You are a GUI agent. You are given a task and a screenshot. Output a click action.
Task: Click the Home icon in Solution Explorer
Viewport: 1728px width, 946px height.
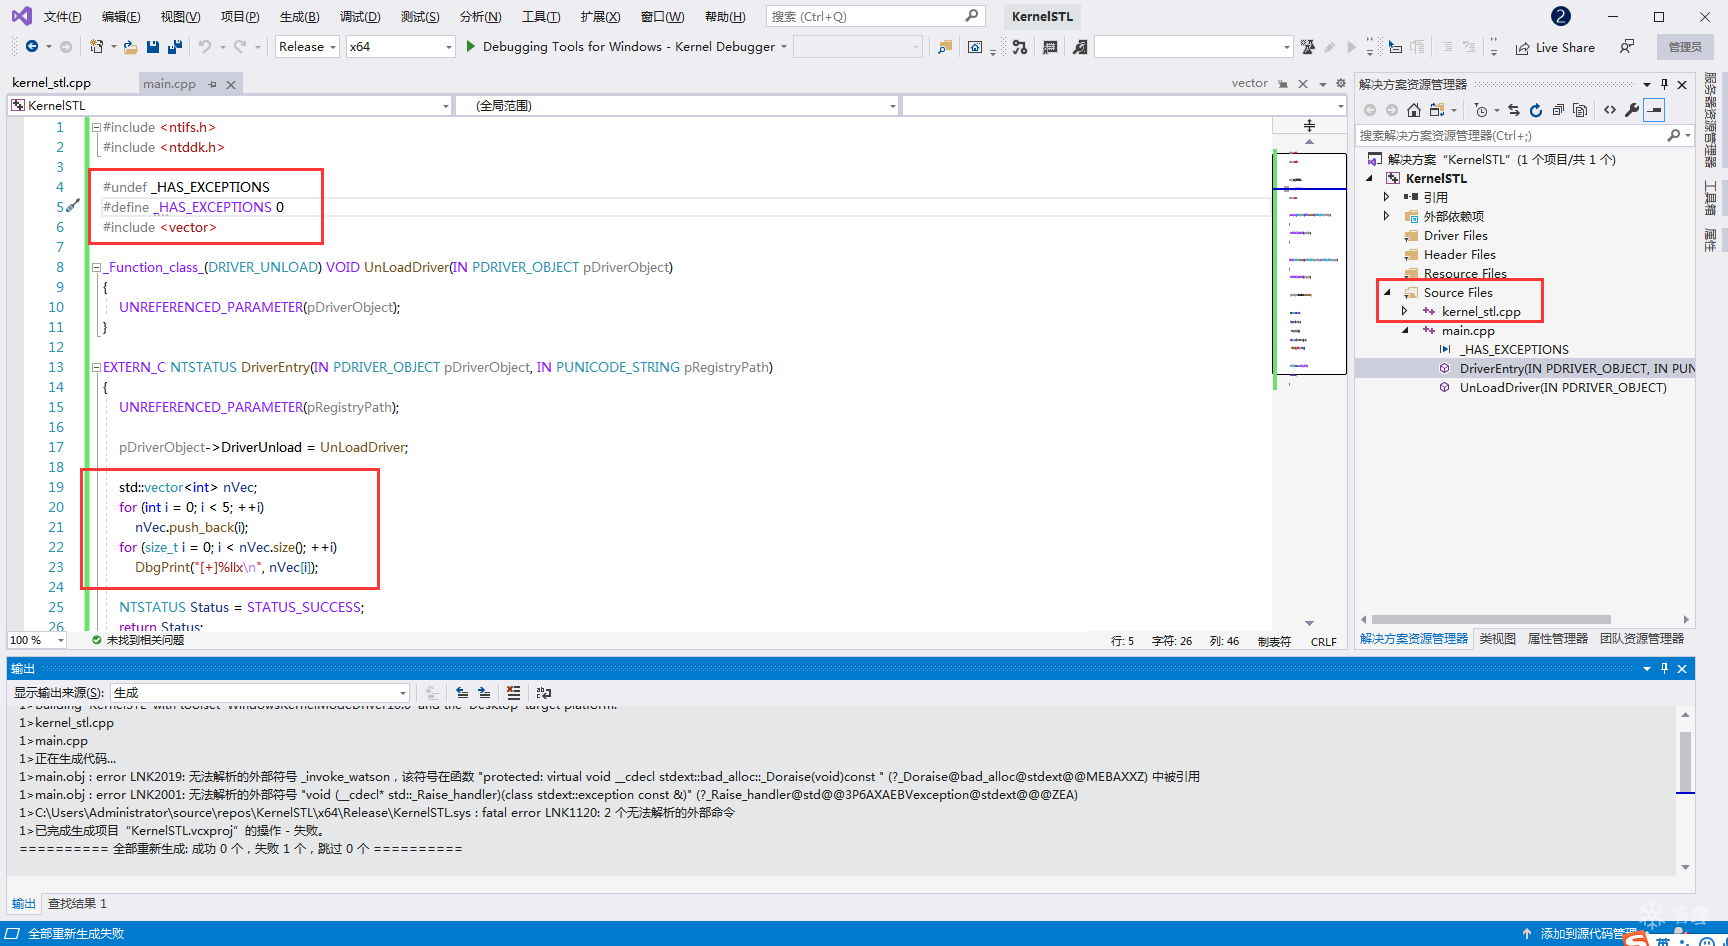pos(1413,110)
